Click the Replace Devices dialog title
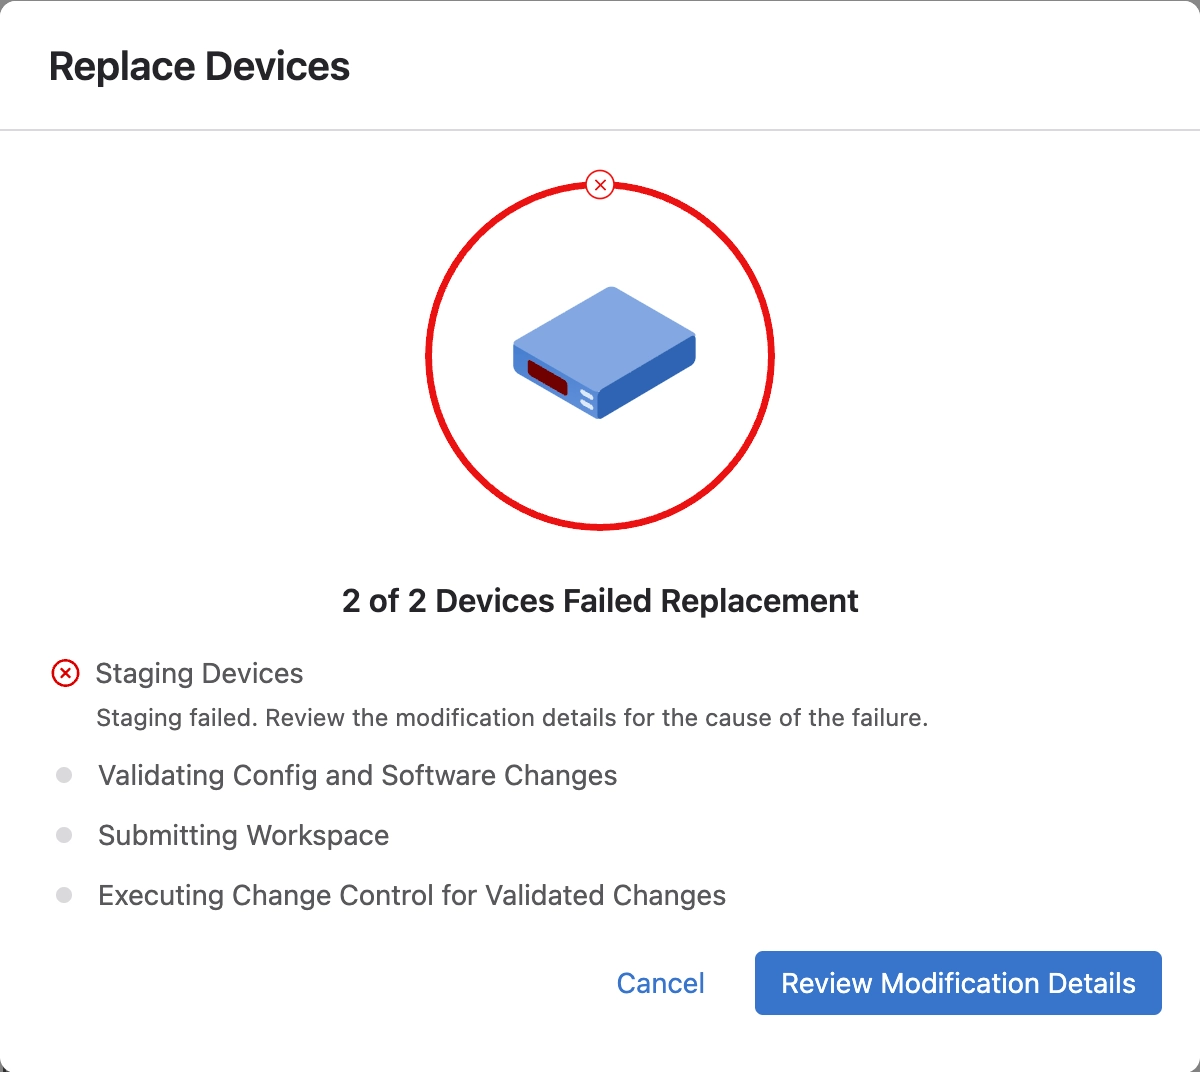 pyautogui.click(x=199, y=67)
